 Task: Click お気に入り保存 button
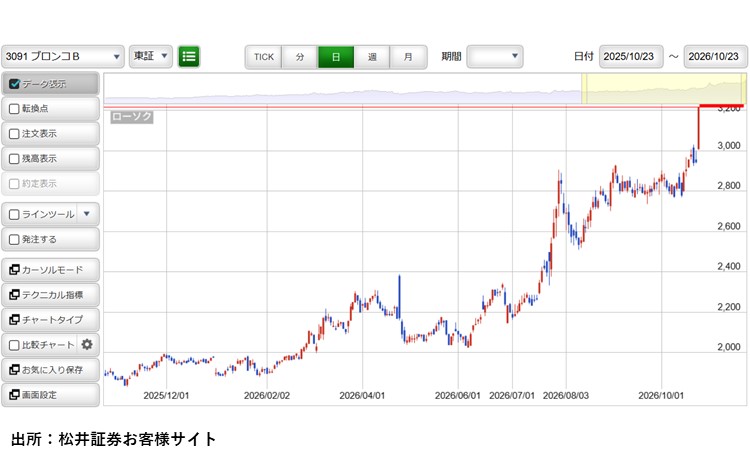tap(51, 369)
